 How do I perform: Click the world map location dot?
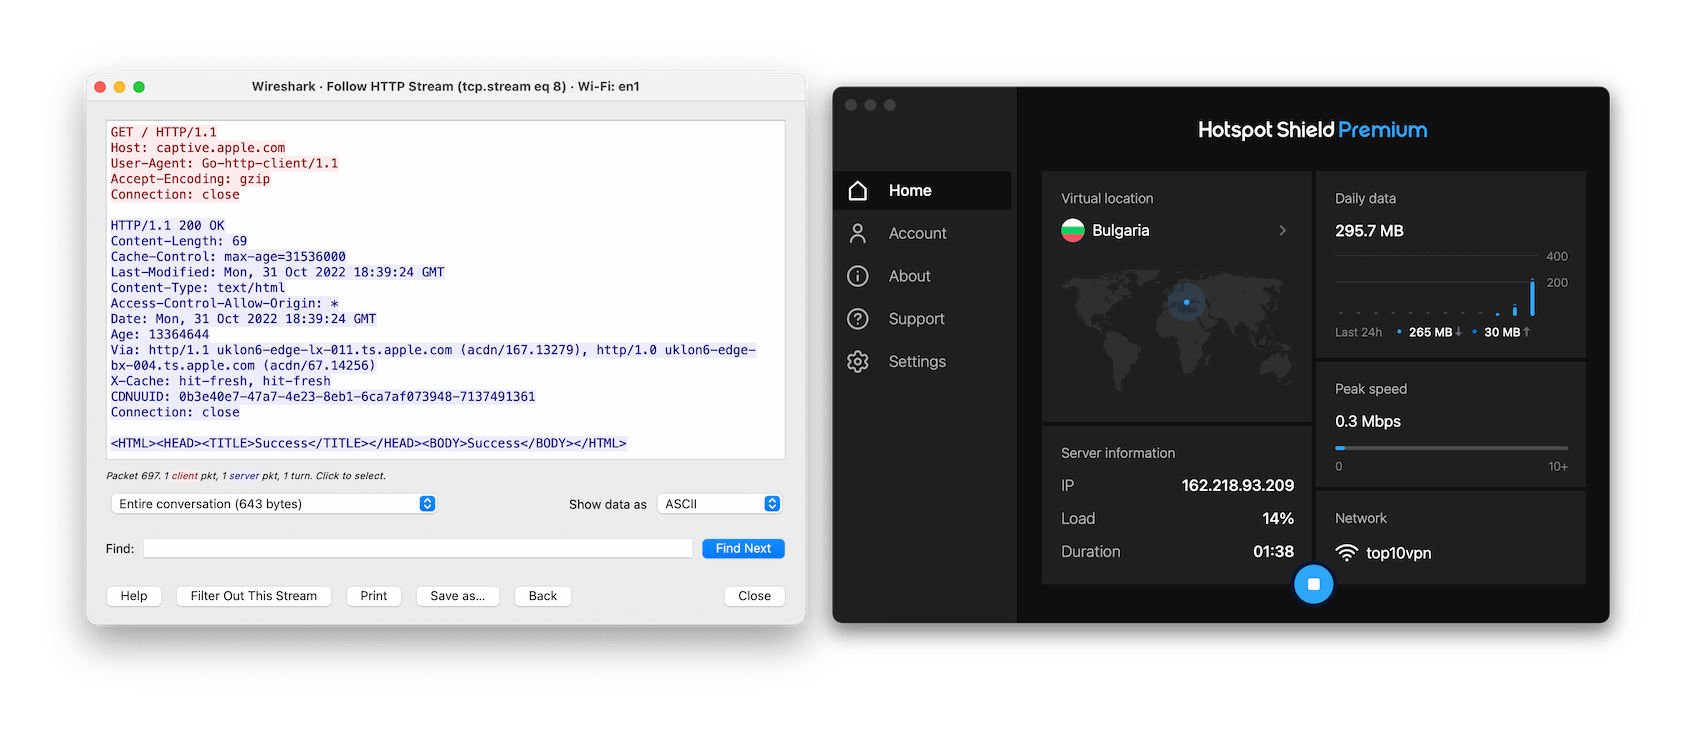1187,302
